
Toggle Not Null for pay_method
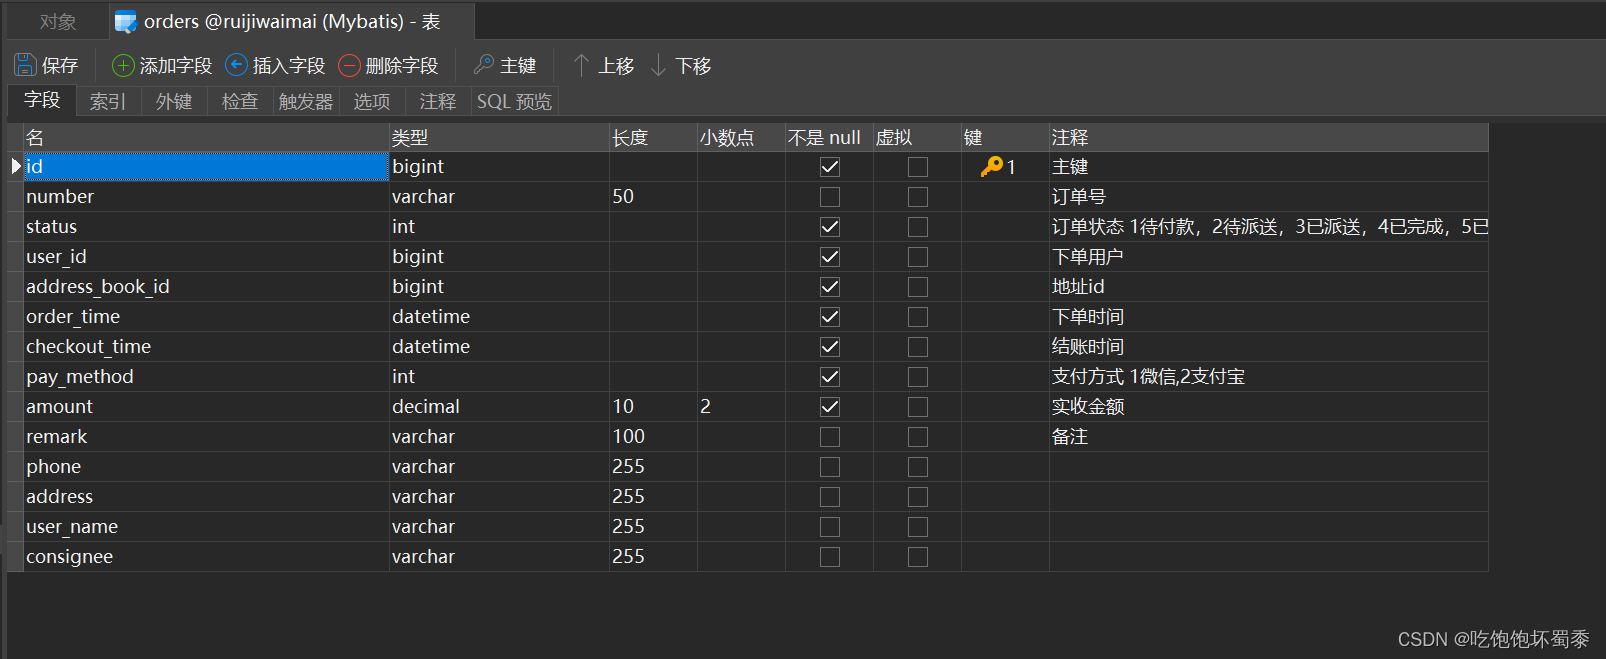pos(830,377)
